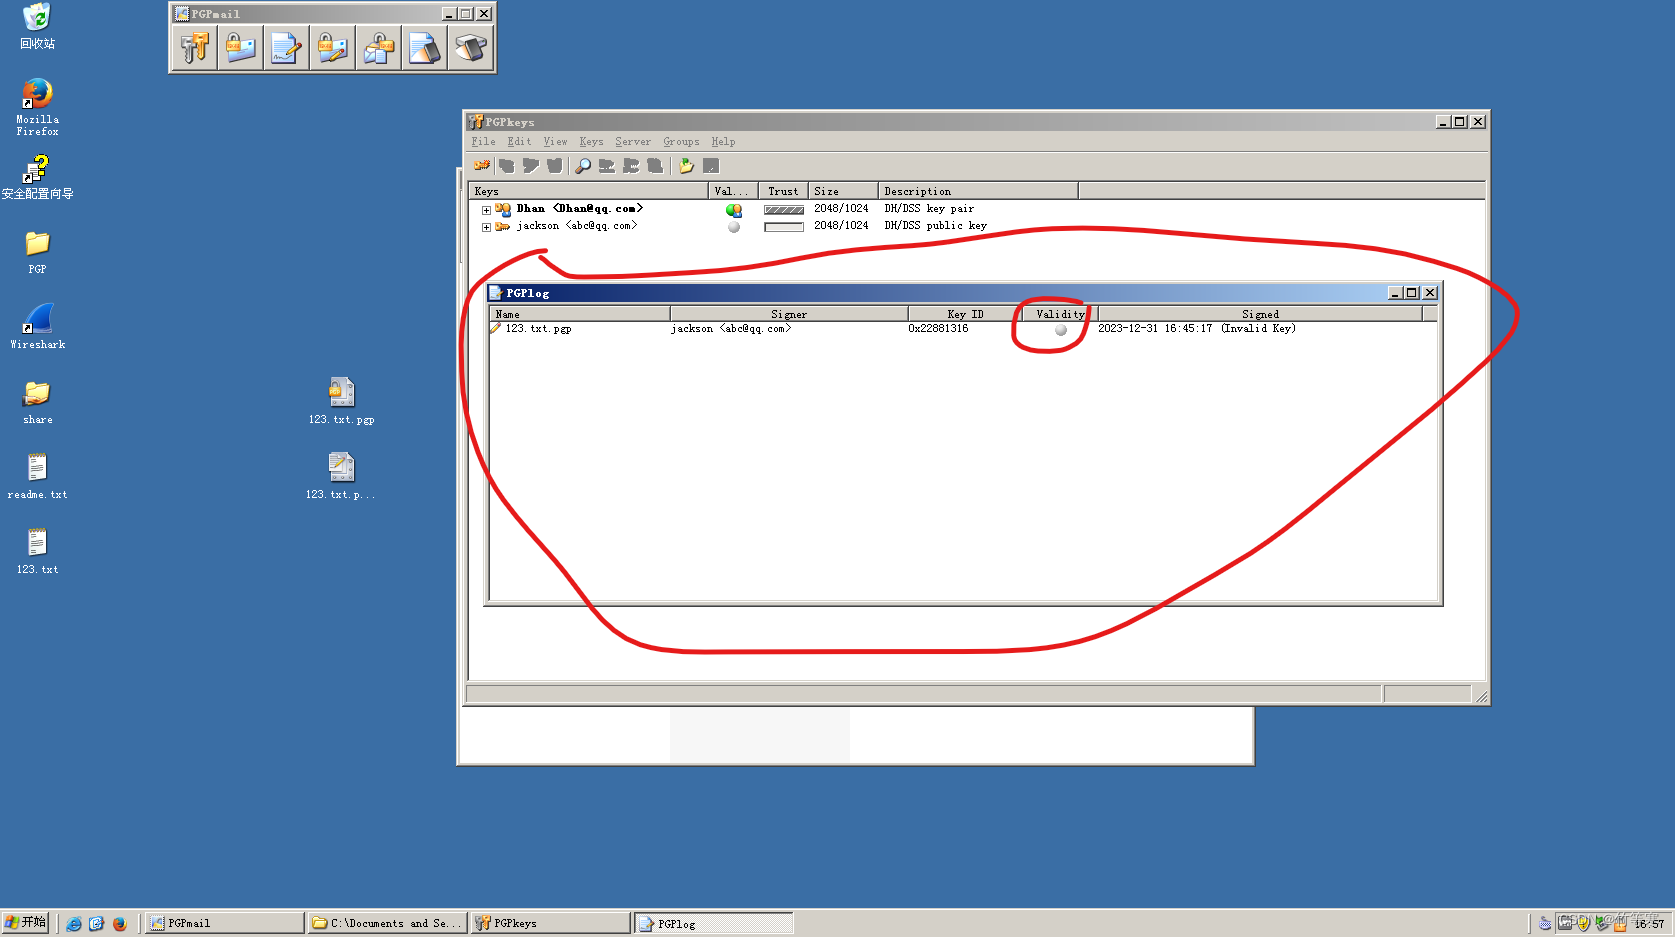Click the Wipe file button in PGPmail
This screenshot has width=1675, height=937.
click(x=425, y=47)
